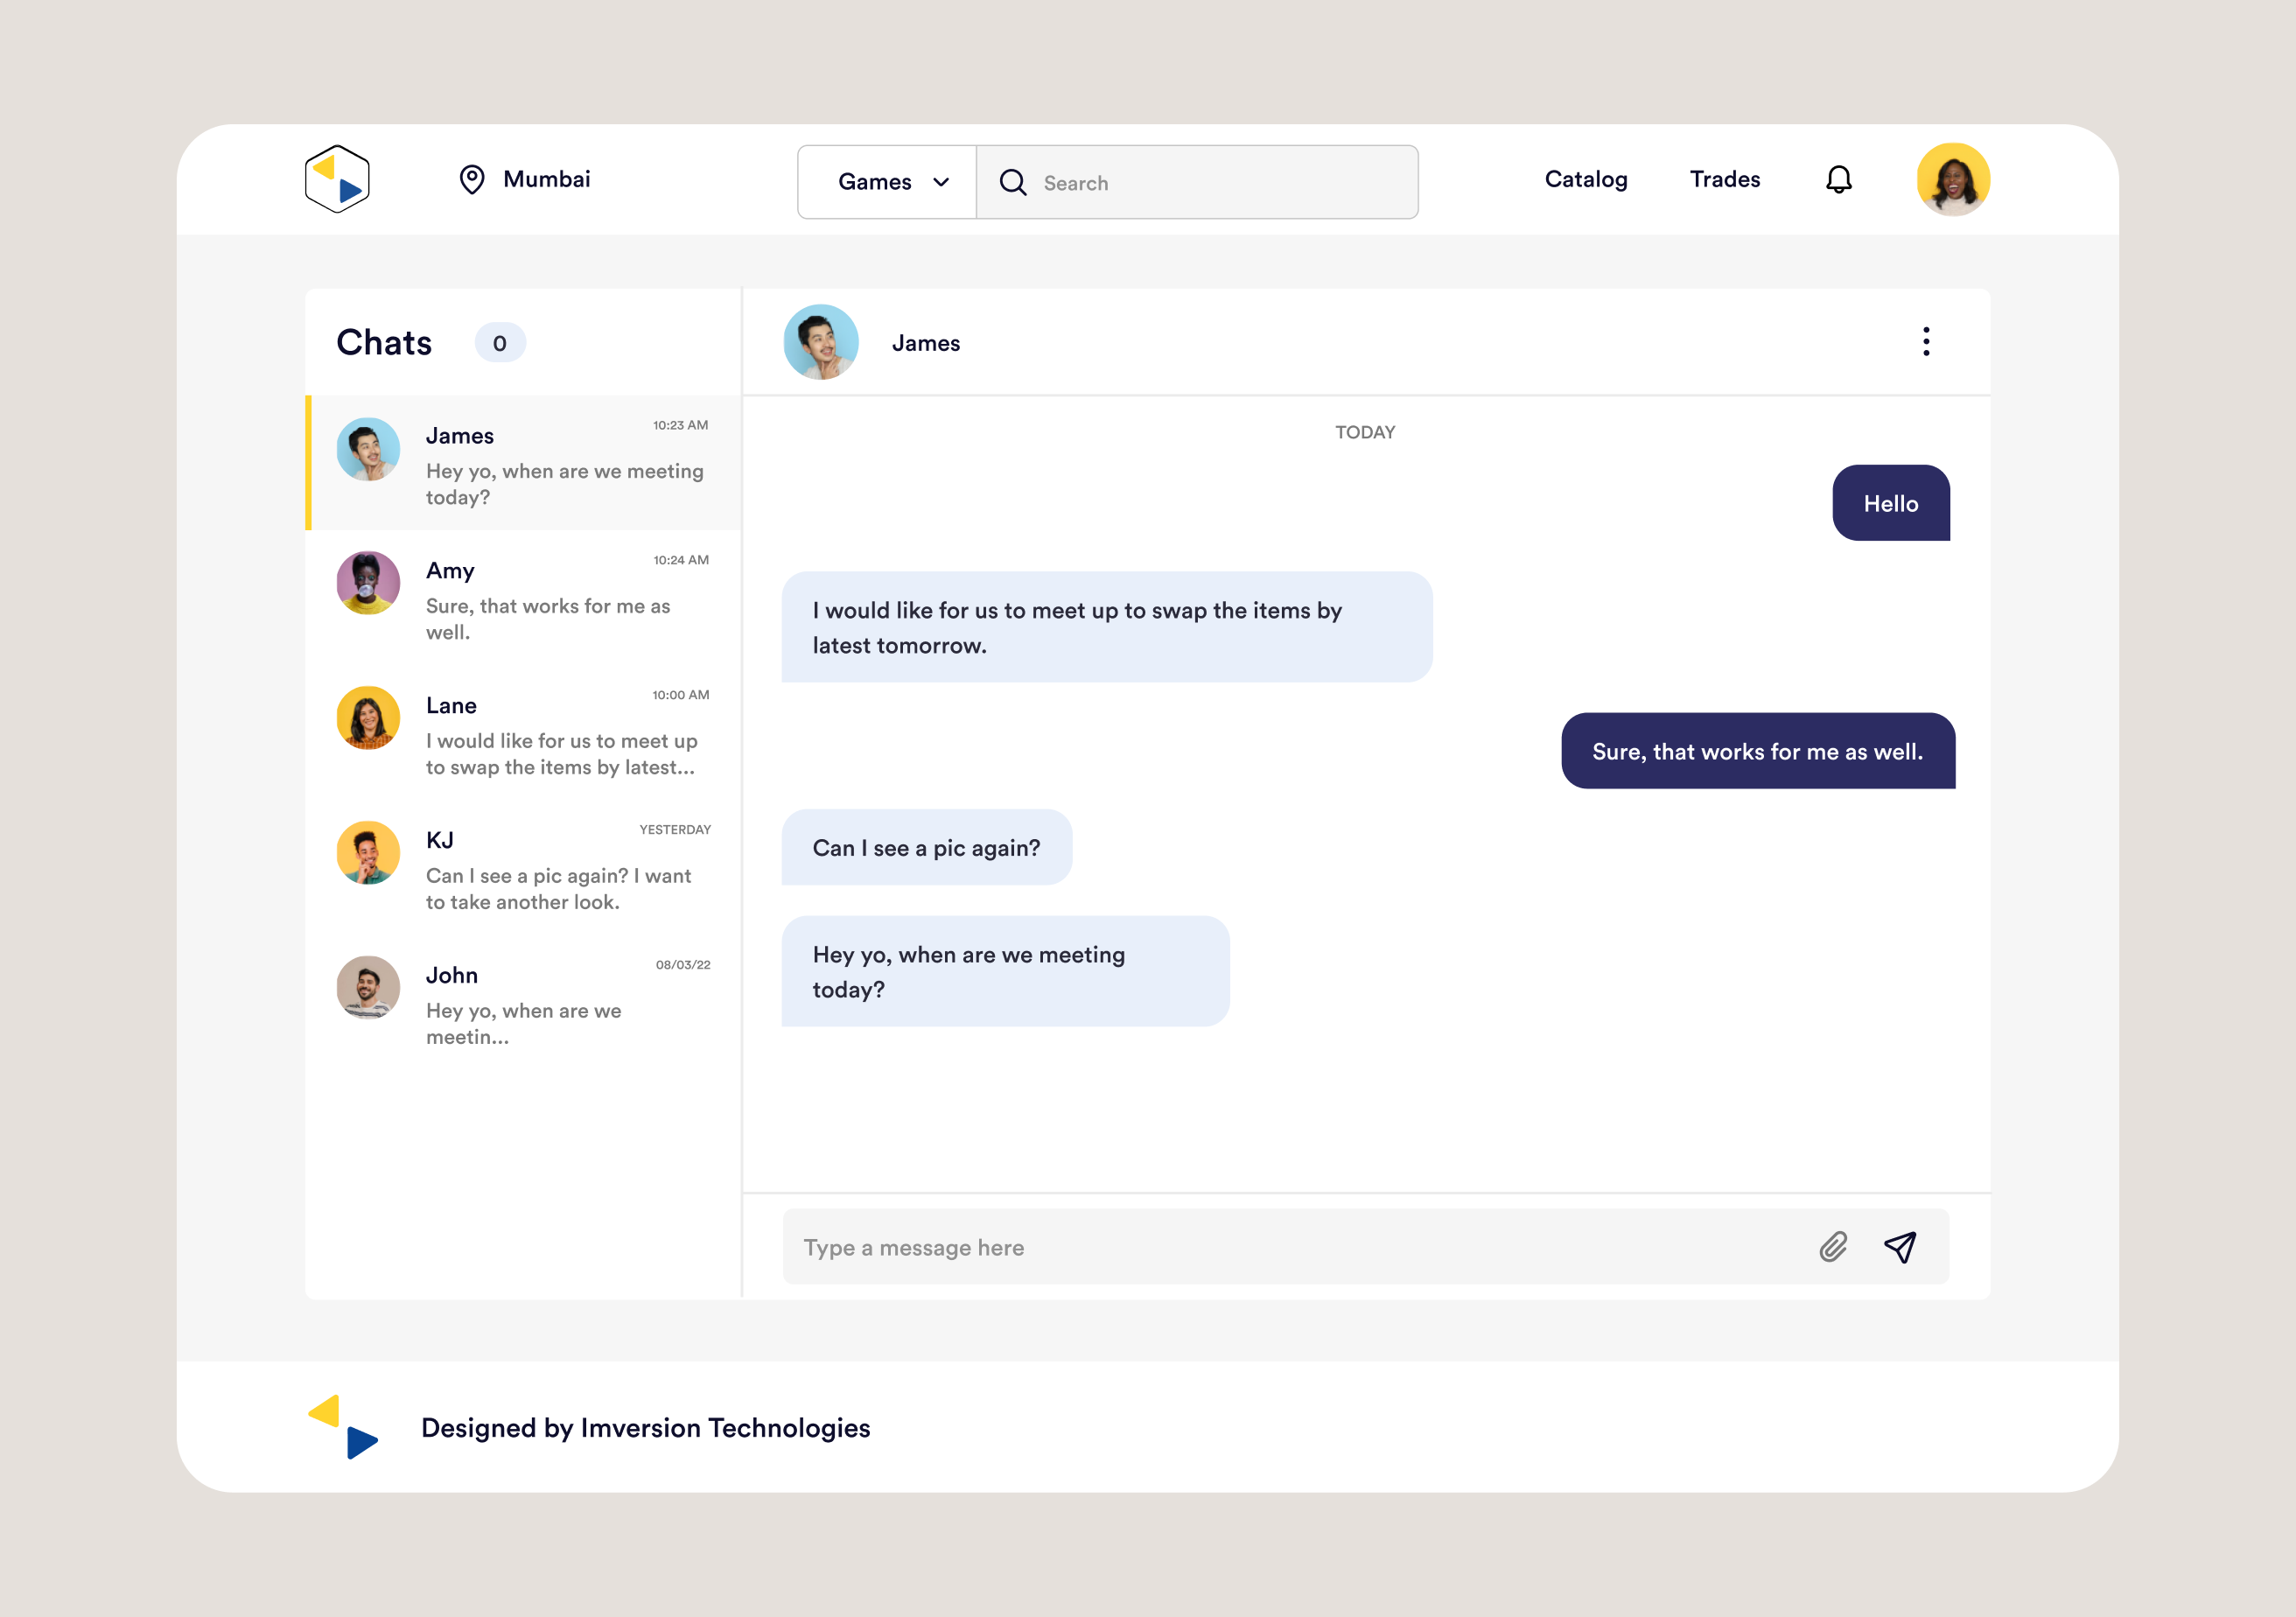
Task: Open the three-dot conversation menu
Action: (x=1925, y=342)
